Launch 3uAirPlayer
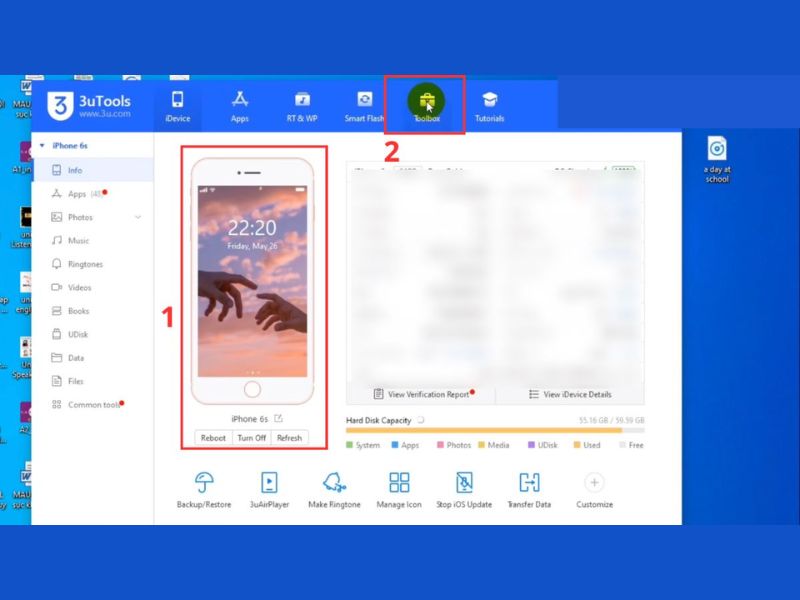This screenshot has width=800, height=600. (x=269, y=489)
